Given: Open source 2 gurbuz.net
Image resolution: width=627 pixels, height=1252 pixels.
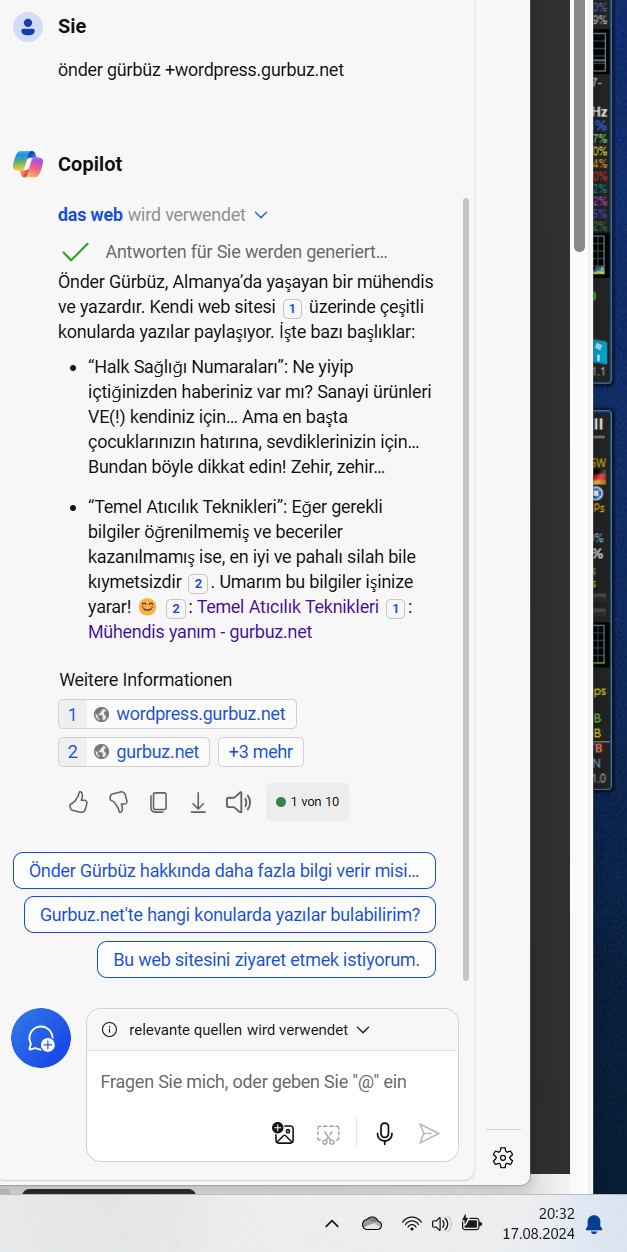Looking at the screenshot, I should pyautogui.click(x=134, y=752).
